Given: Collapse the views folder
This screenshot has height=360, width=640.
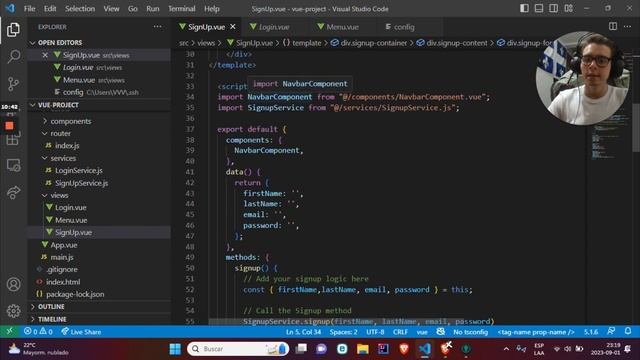Looking at the screenshot, I should coord(59,195).
